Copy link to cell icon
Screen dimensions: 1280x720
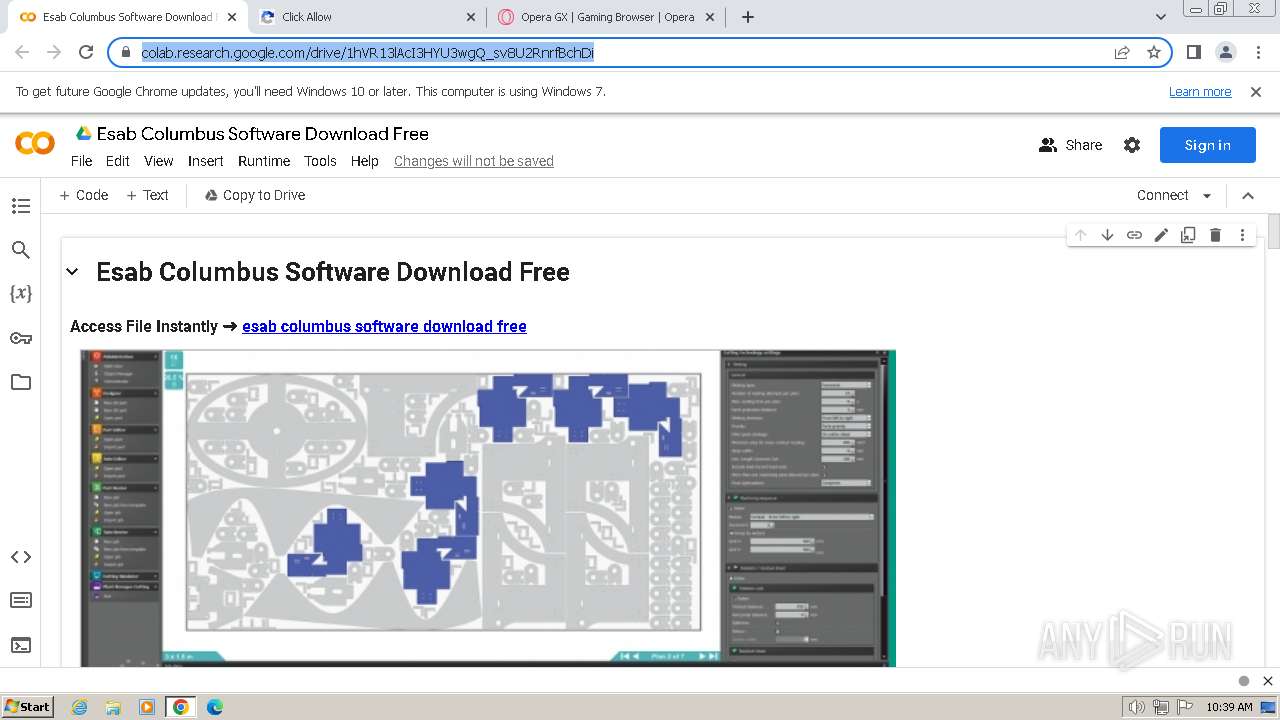1134,235
